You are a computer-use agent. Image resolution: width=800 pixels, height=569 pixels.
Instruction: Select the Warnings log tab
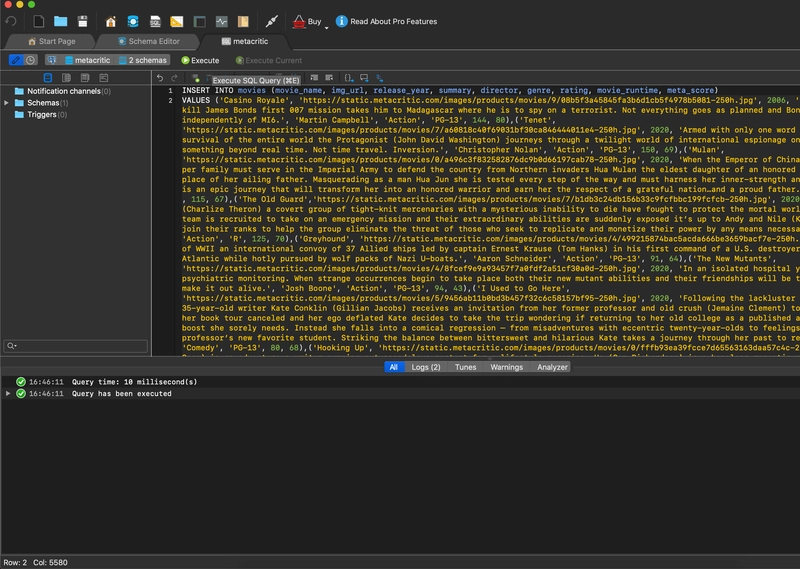(506, 367)
